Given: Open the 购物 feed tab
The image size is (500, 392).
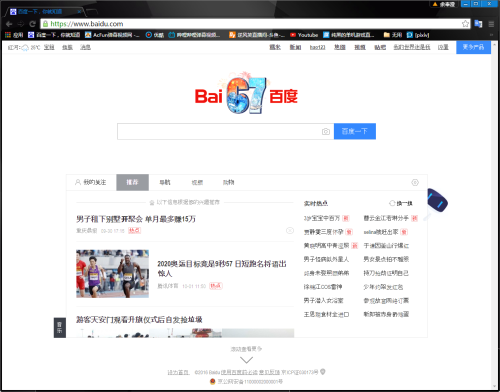Looking at the screenshot, I should (x=229, y=182).
